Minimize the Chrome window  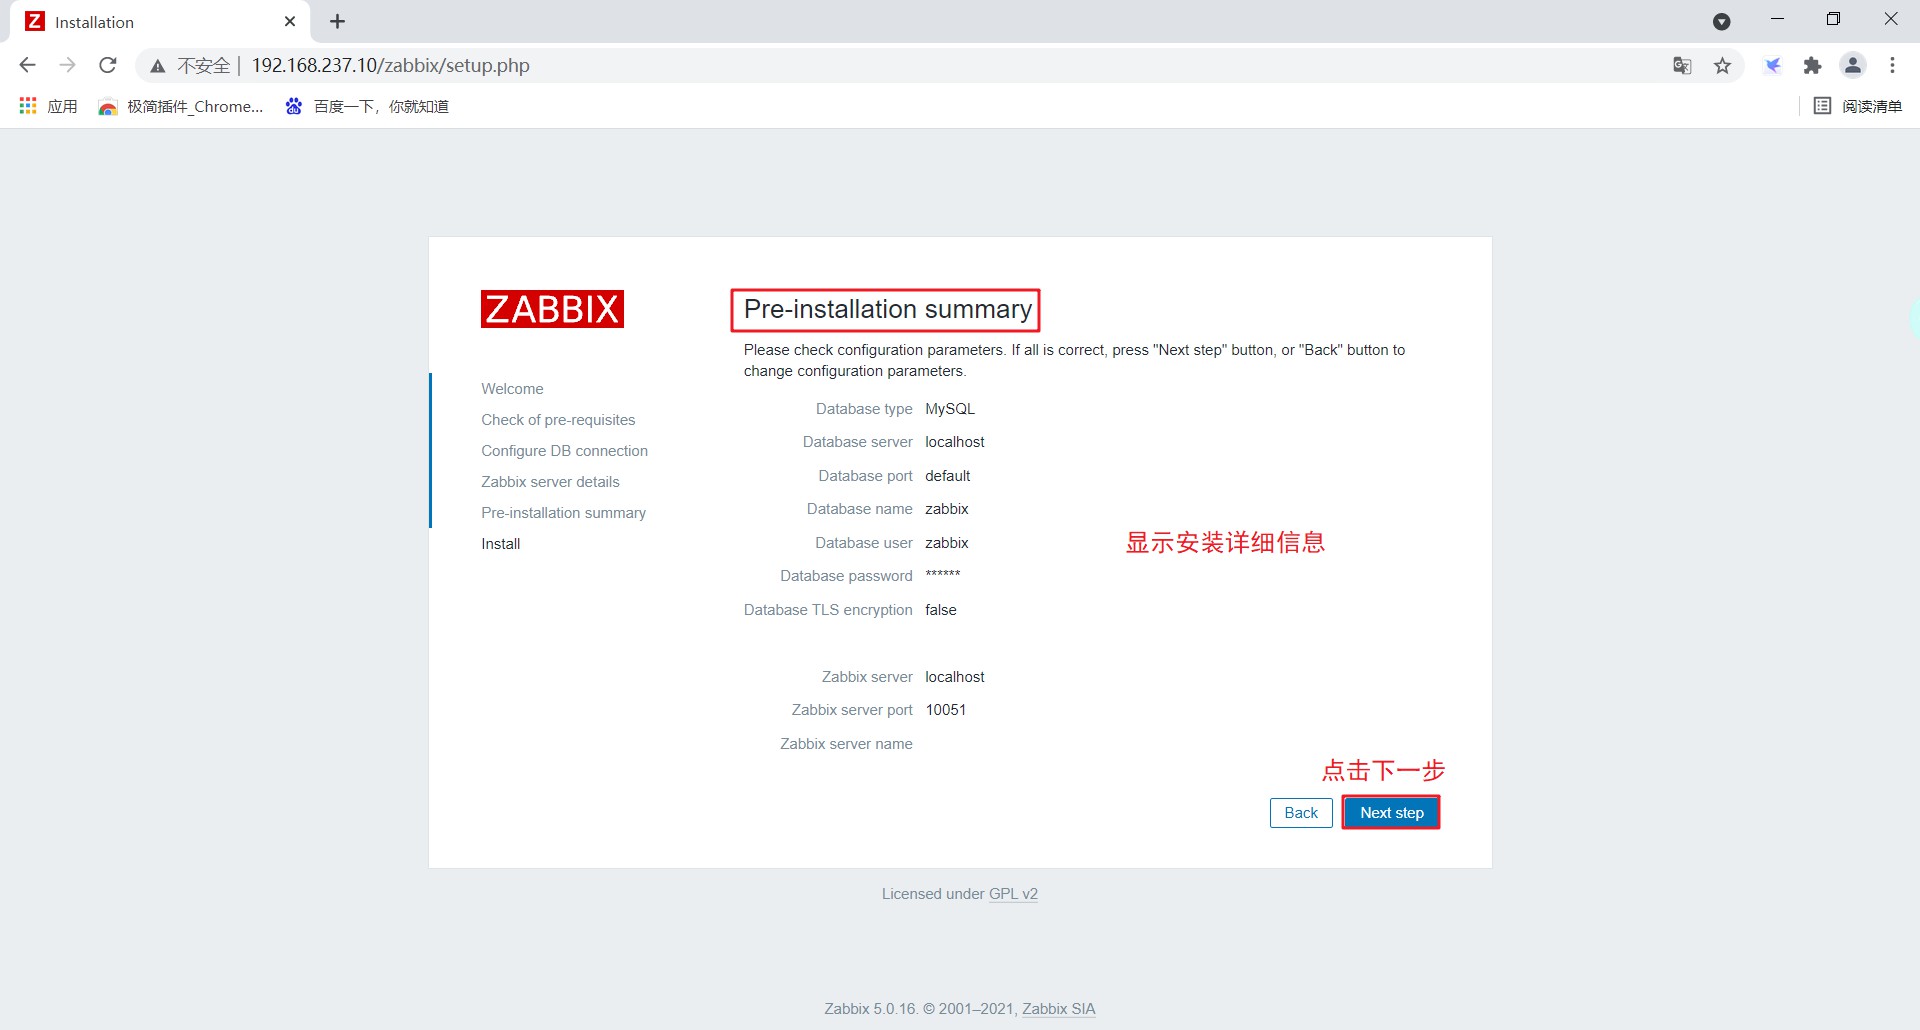click(1777, 19)
